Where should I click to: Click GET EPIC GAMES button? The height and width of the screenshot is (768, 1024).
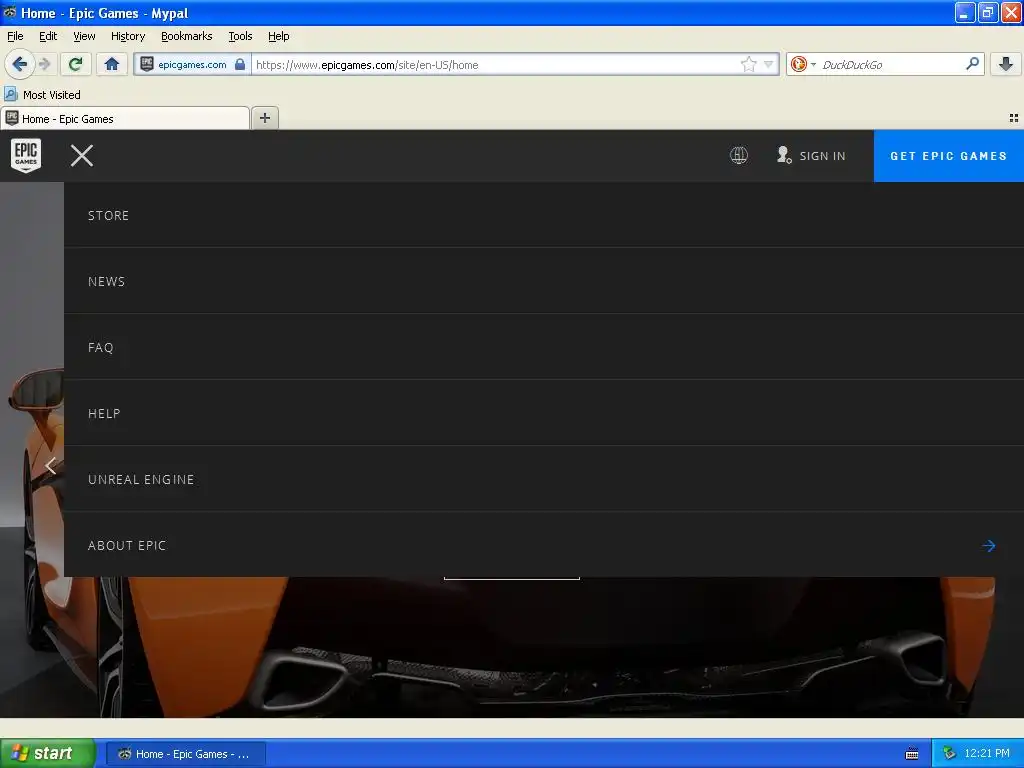948,156
